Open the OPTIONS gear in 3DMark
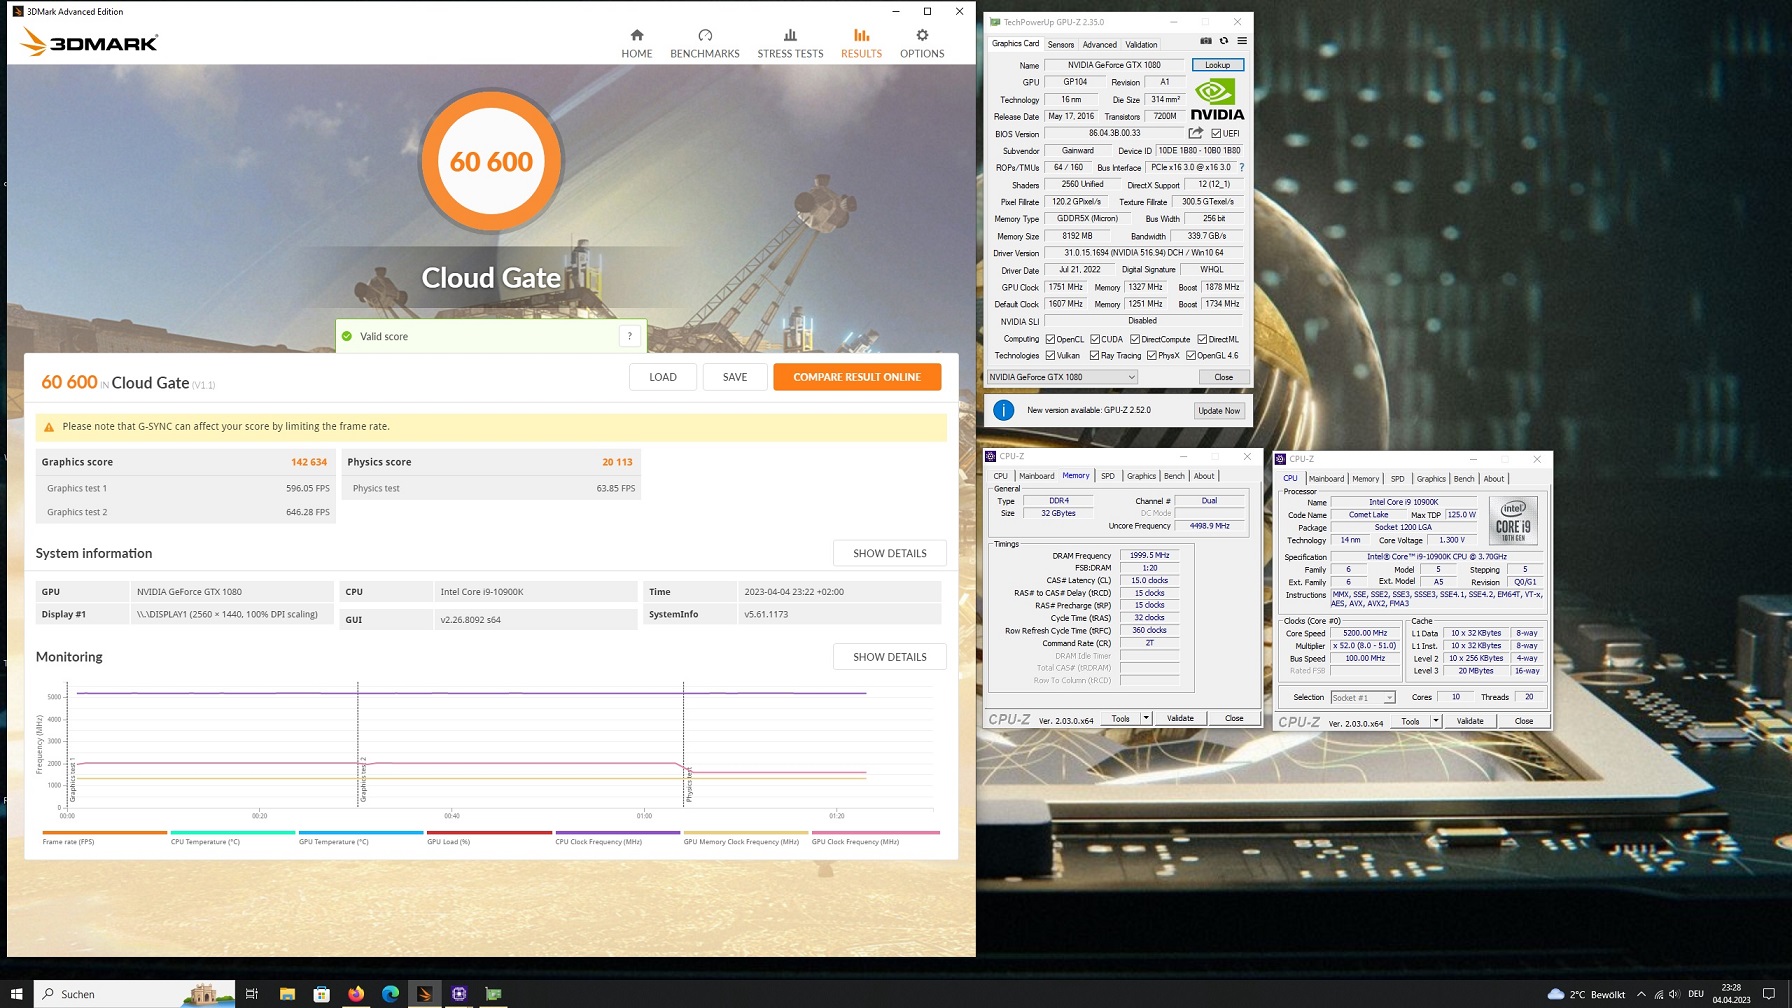The image size is (1792, 1008). click(922, 43)
